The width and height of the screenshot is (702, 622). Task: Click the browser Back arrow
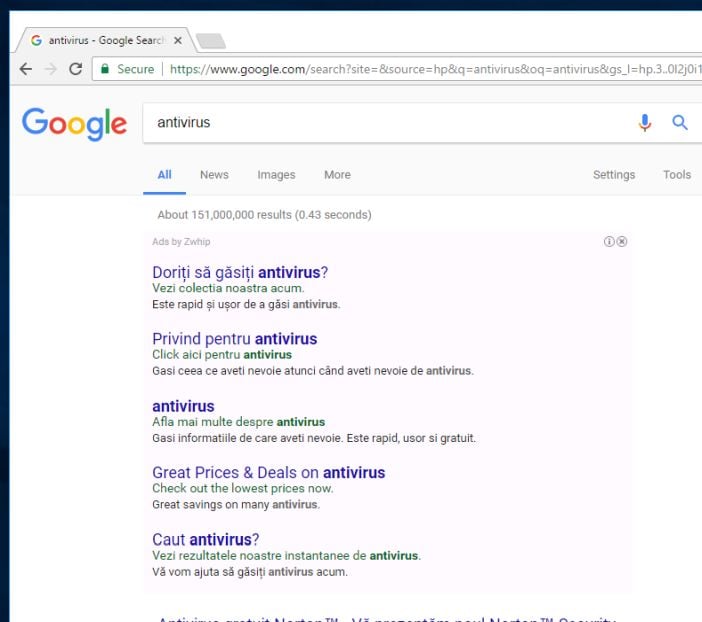point(26,69)
